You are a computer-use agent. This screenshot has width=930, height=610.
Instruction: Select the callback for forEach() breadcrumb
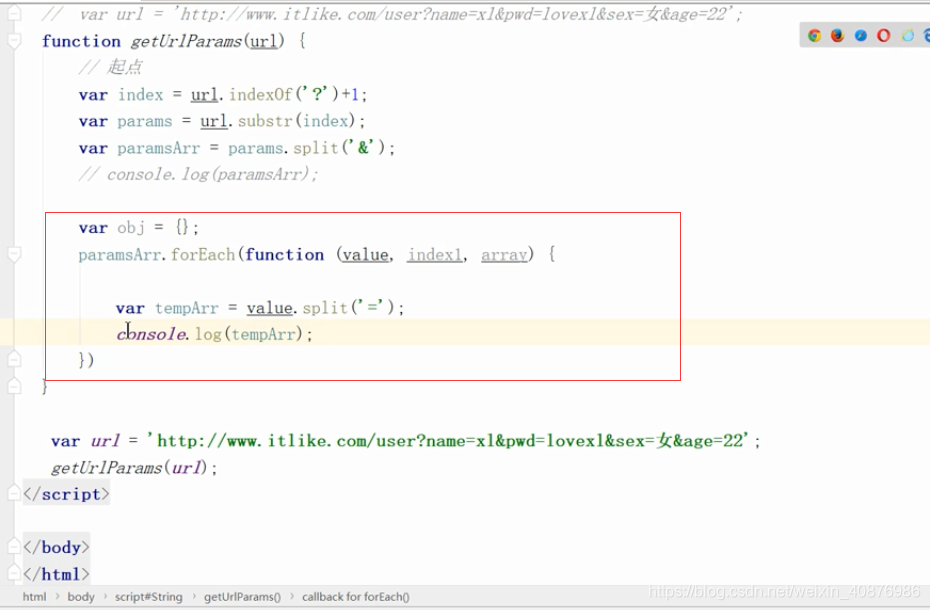pos(356,597)
